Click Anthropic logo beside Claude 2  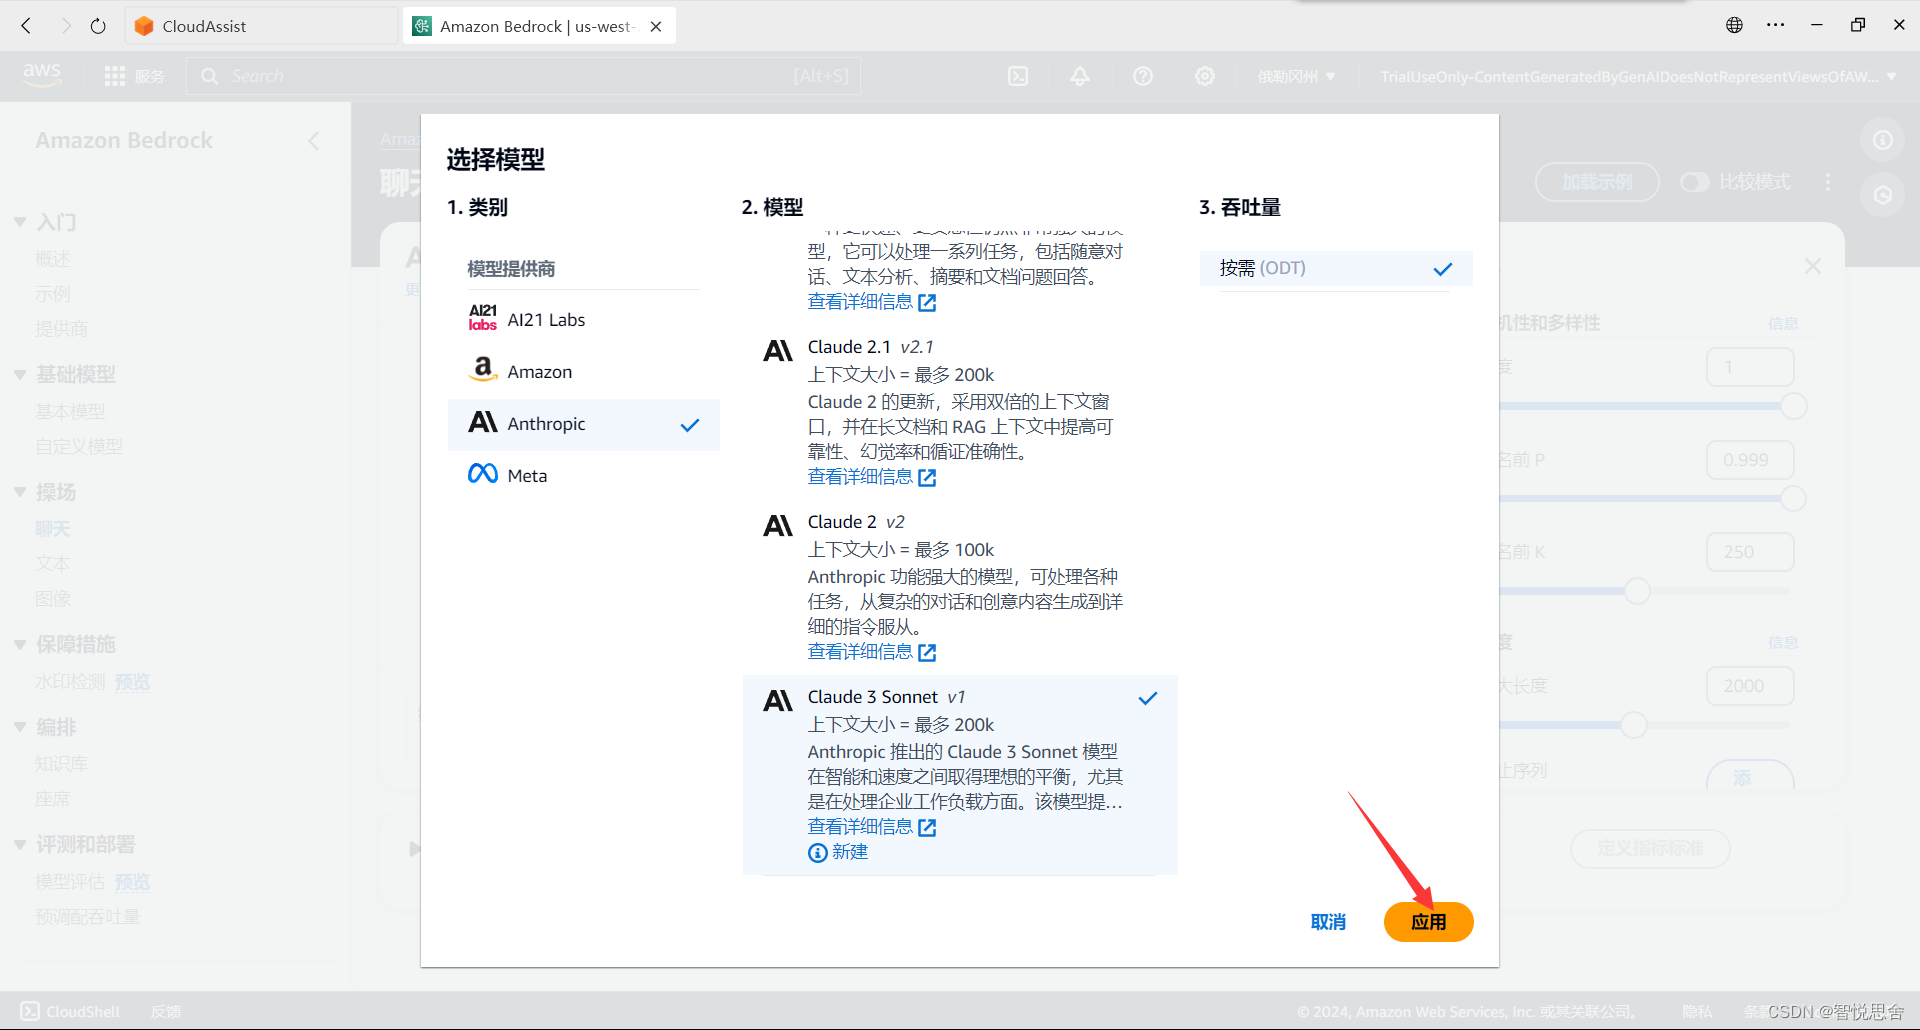(x=778, y=526)
